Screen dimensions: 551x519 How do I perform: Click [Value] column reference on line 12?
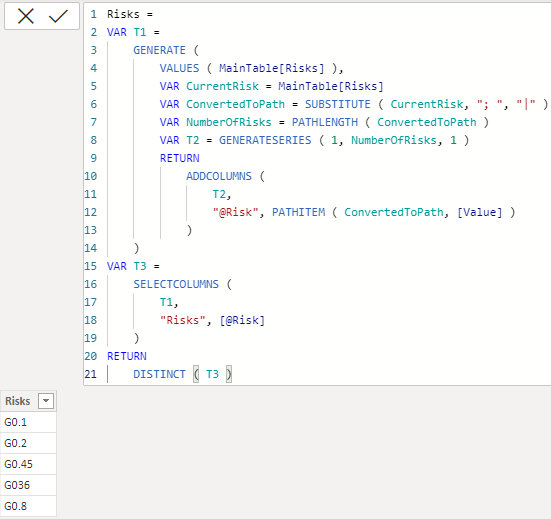point(480,212)
